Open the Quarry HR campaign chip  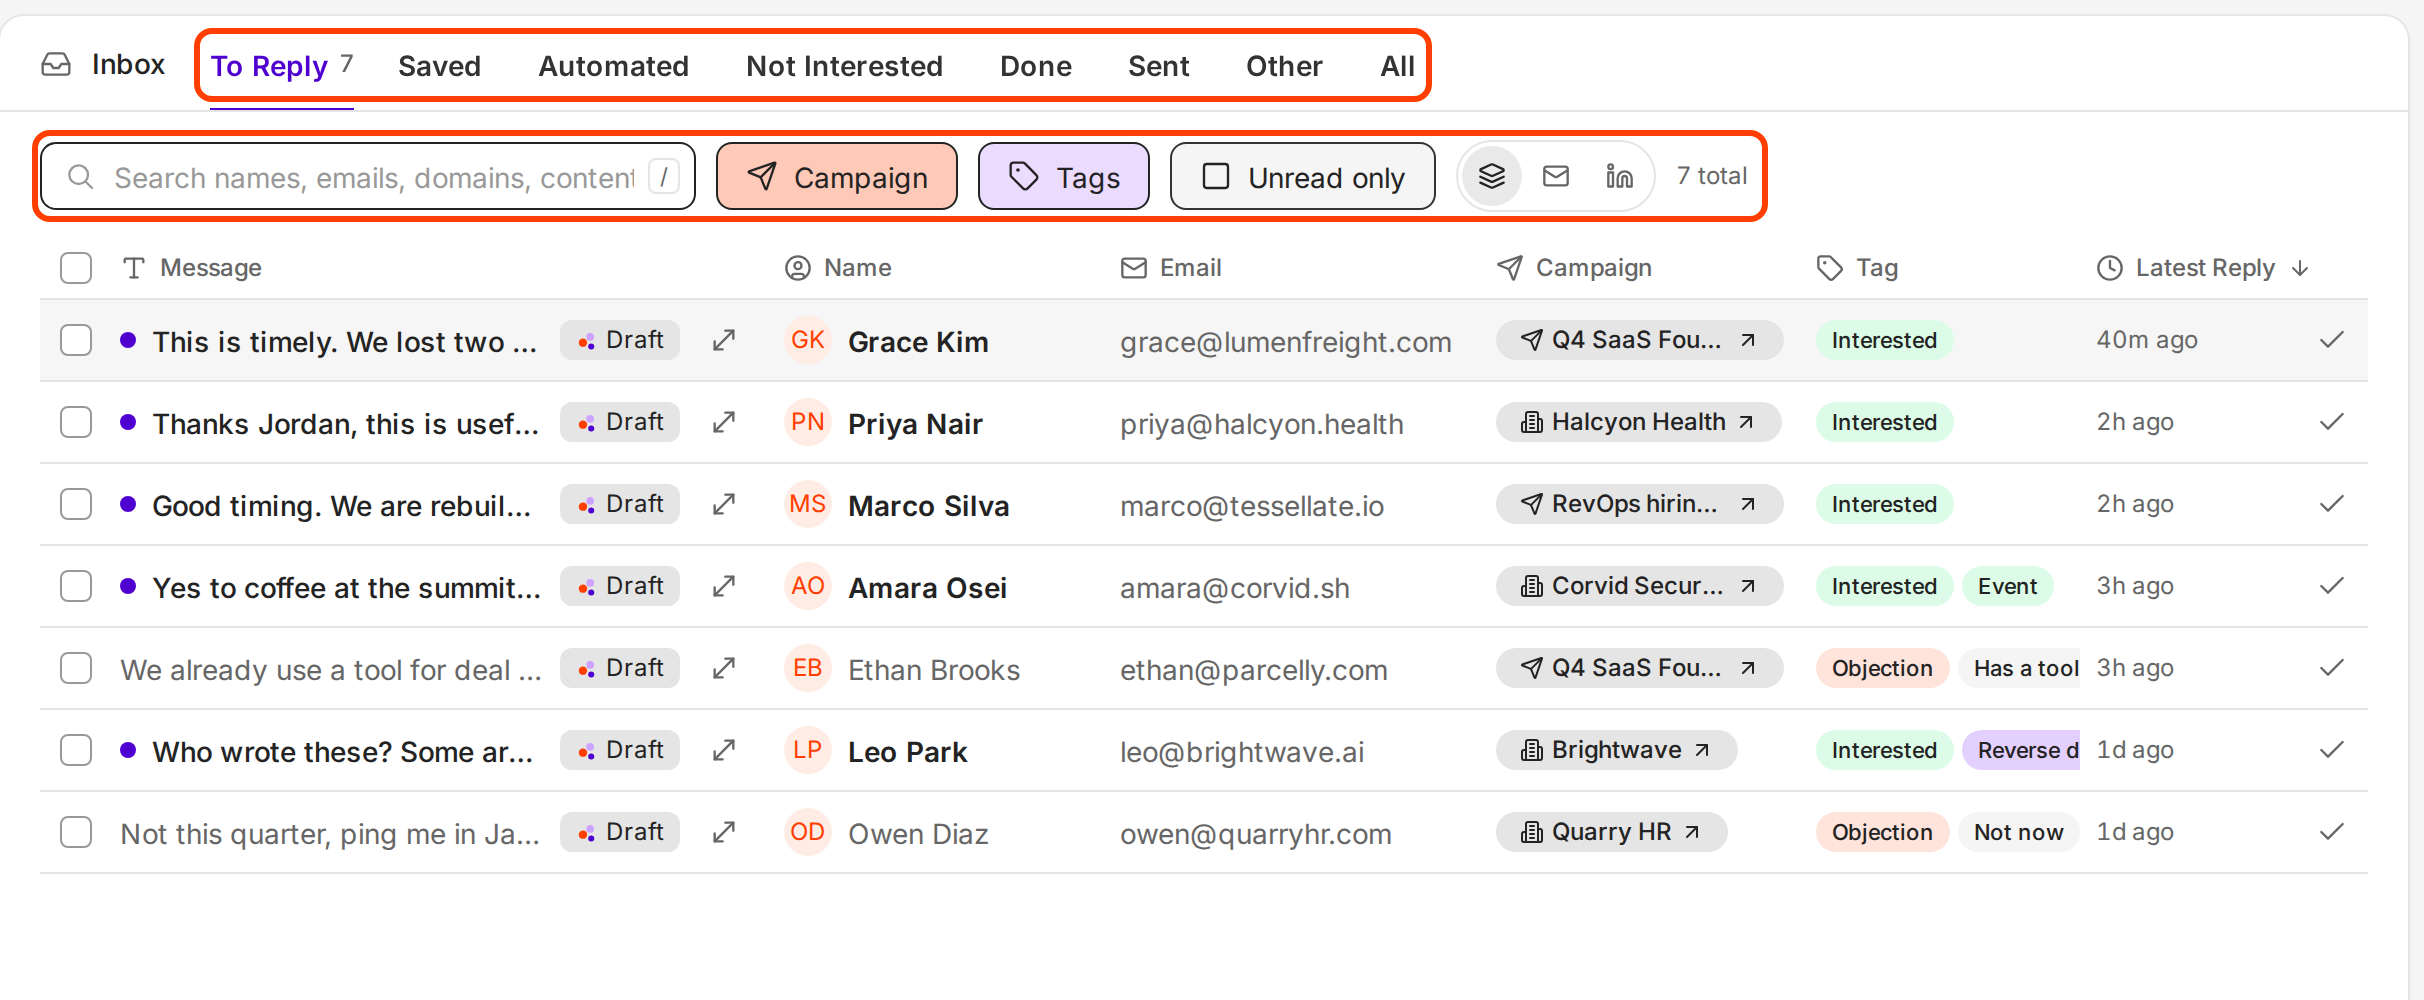coord(1611,832)
